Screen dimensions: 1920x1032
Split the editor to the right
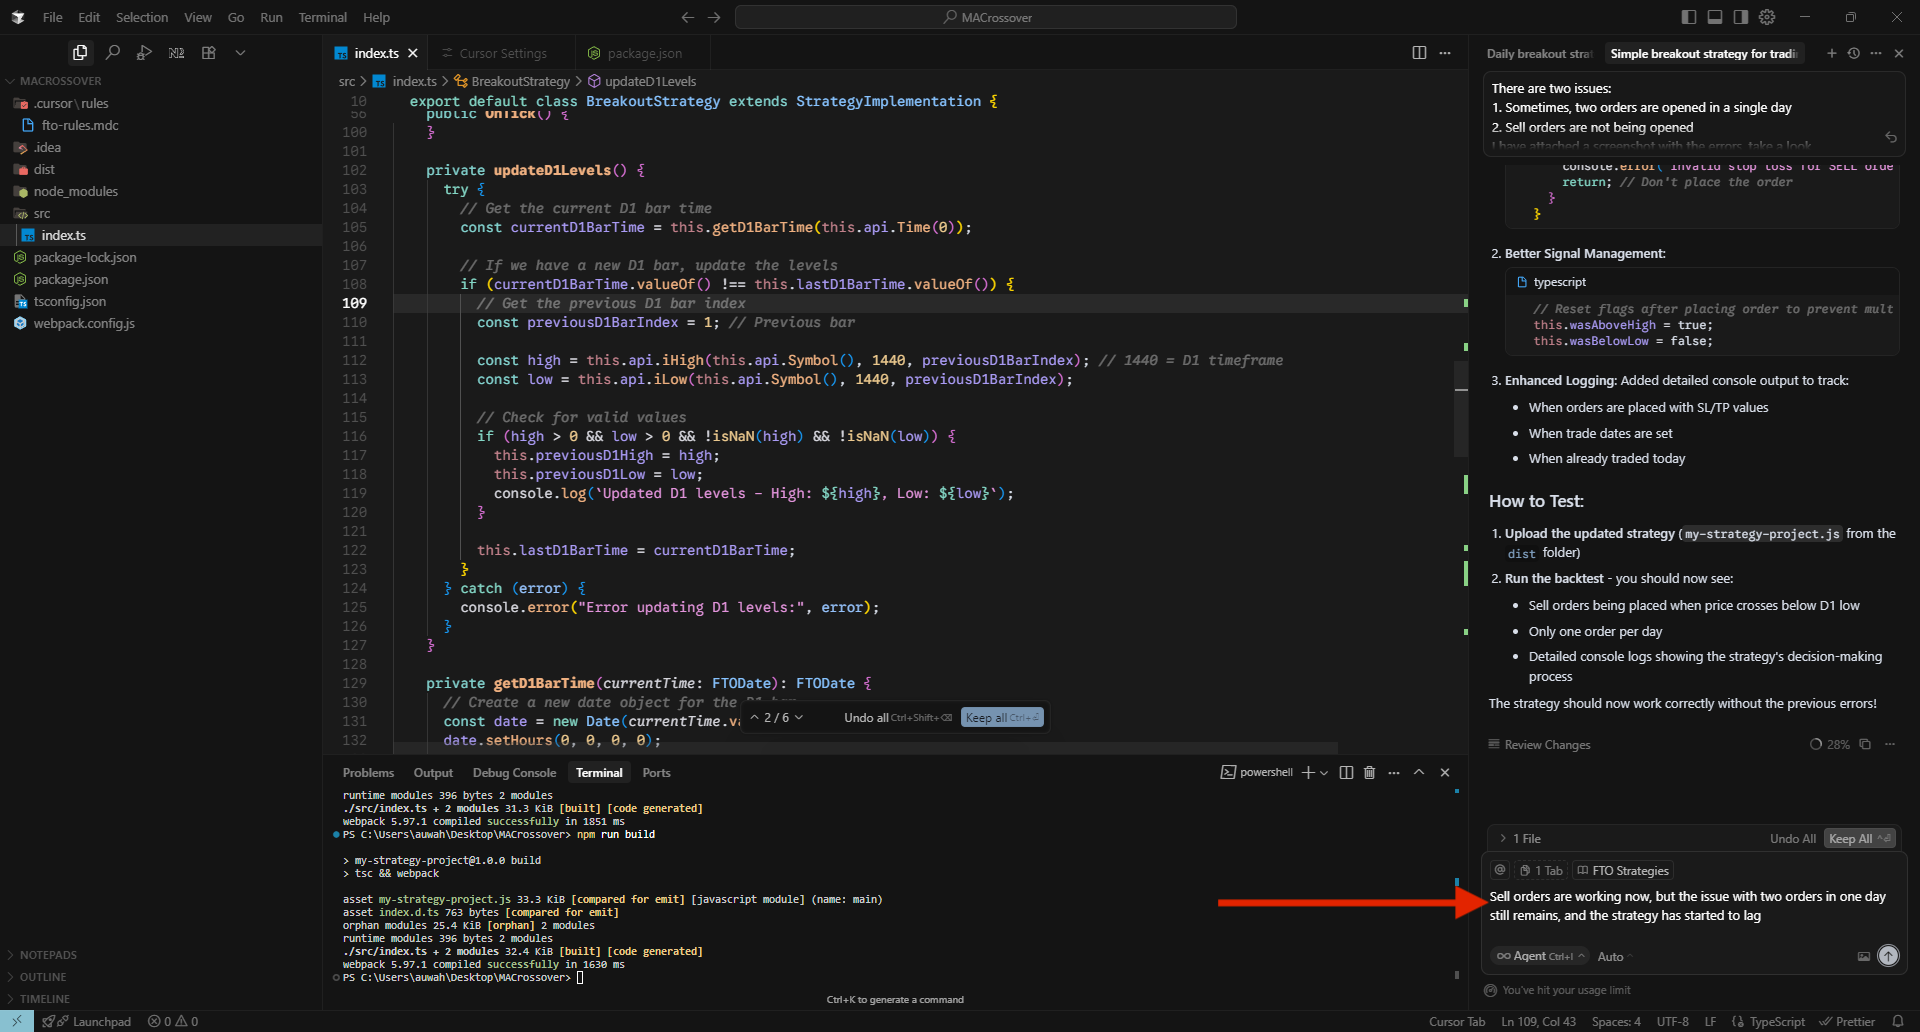point(1419,53)
